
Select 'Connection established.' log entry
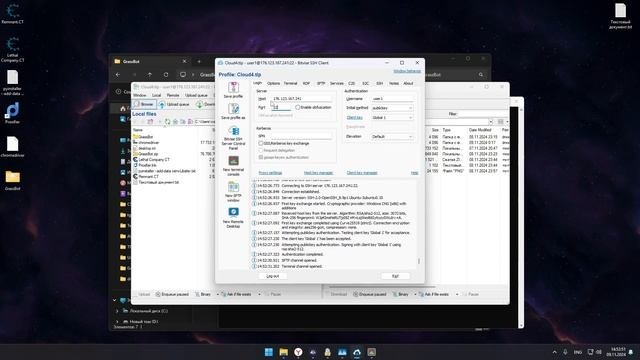[x=300, y=191]
